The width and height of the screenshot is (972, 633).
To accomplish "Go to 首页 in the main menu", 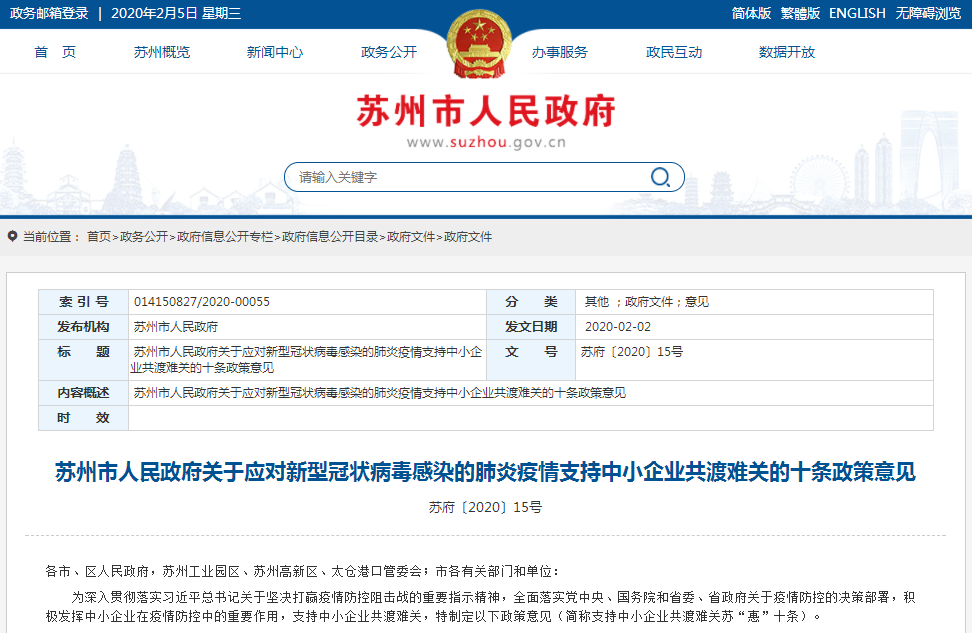I will pyautogui.click(x=55, y=52).
